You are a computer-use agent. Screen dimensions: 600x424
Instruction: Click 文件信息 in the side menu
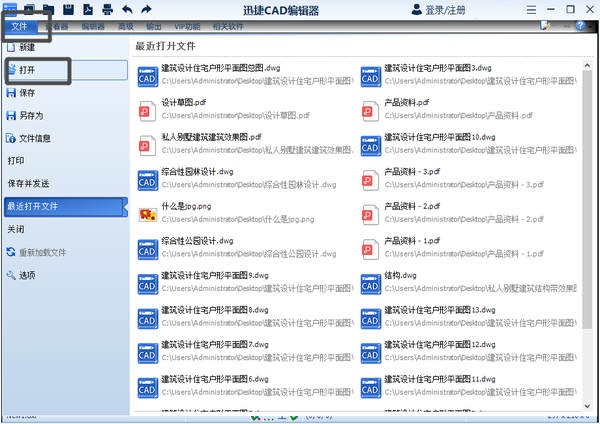coord(35,138)
